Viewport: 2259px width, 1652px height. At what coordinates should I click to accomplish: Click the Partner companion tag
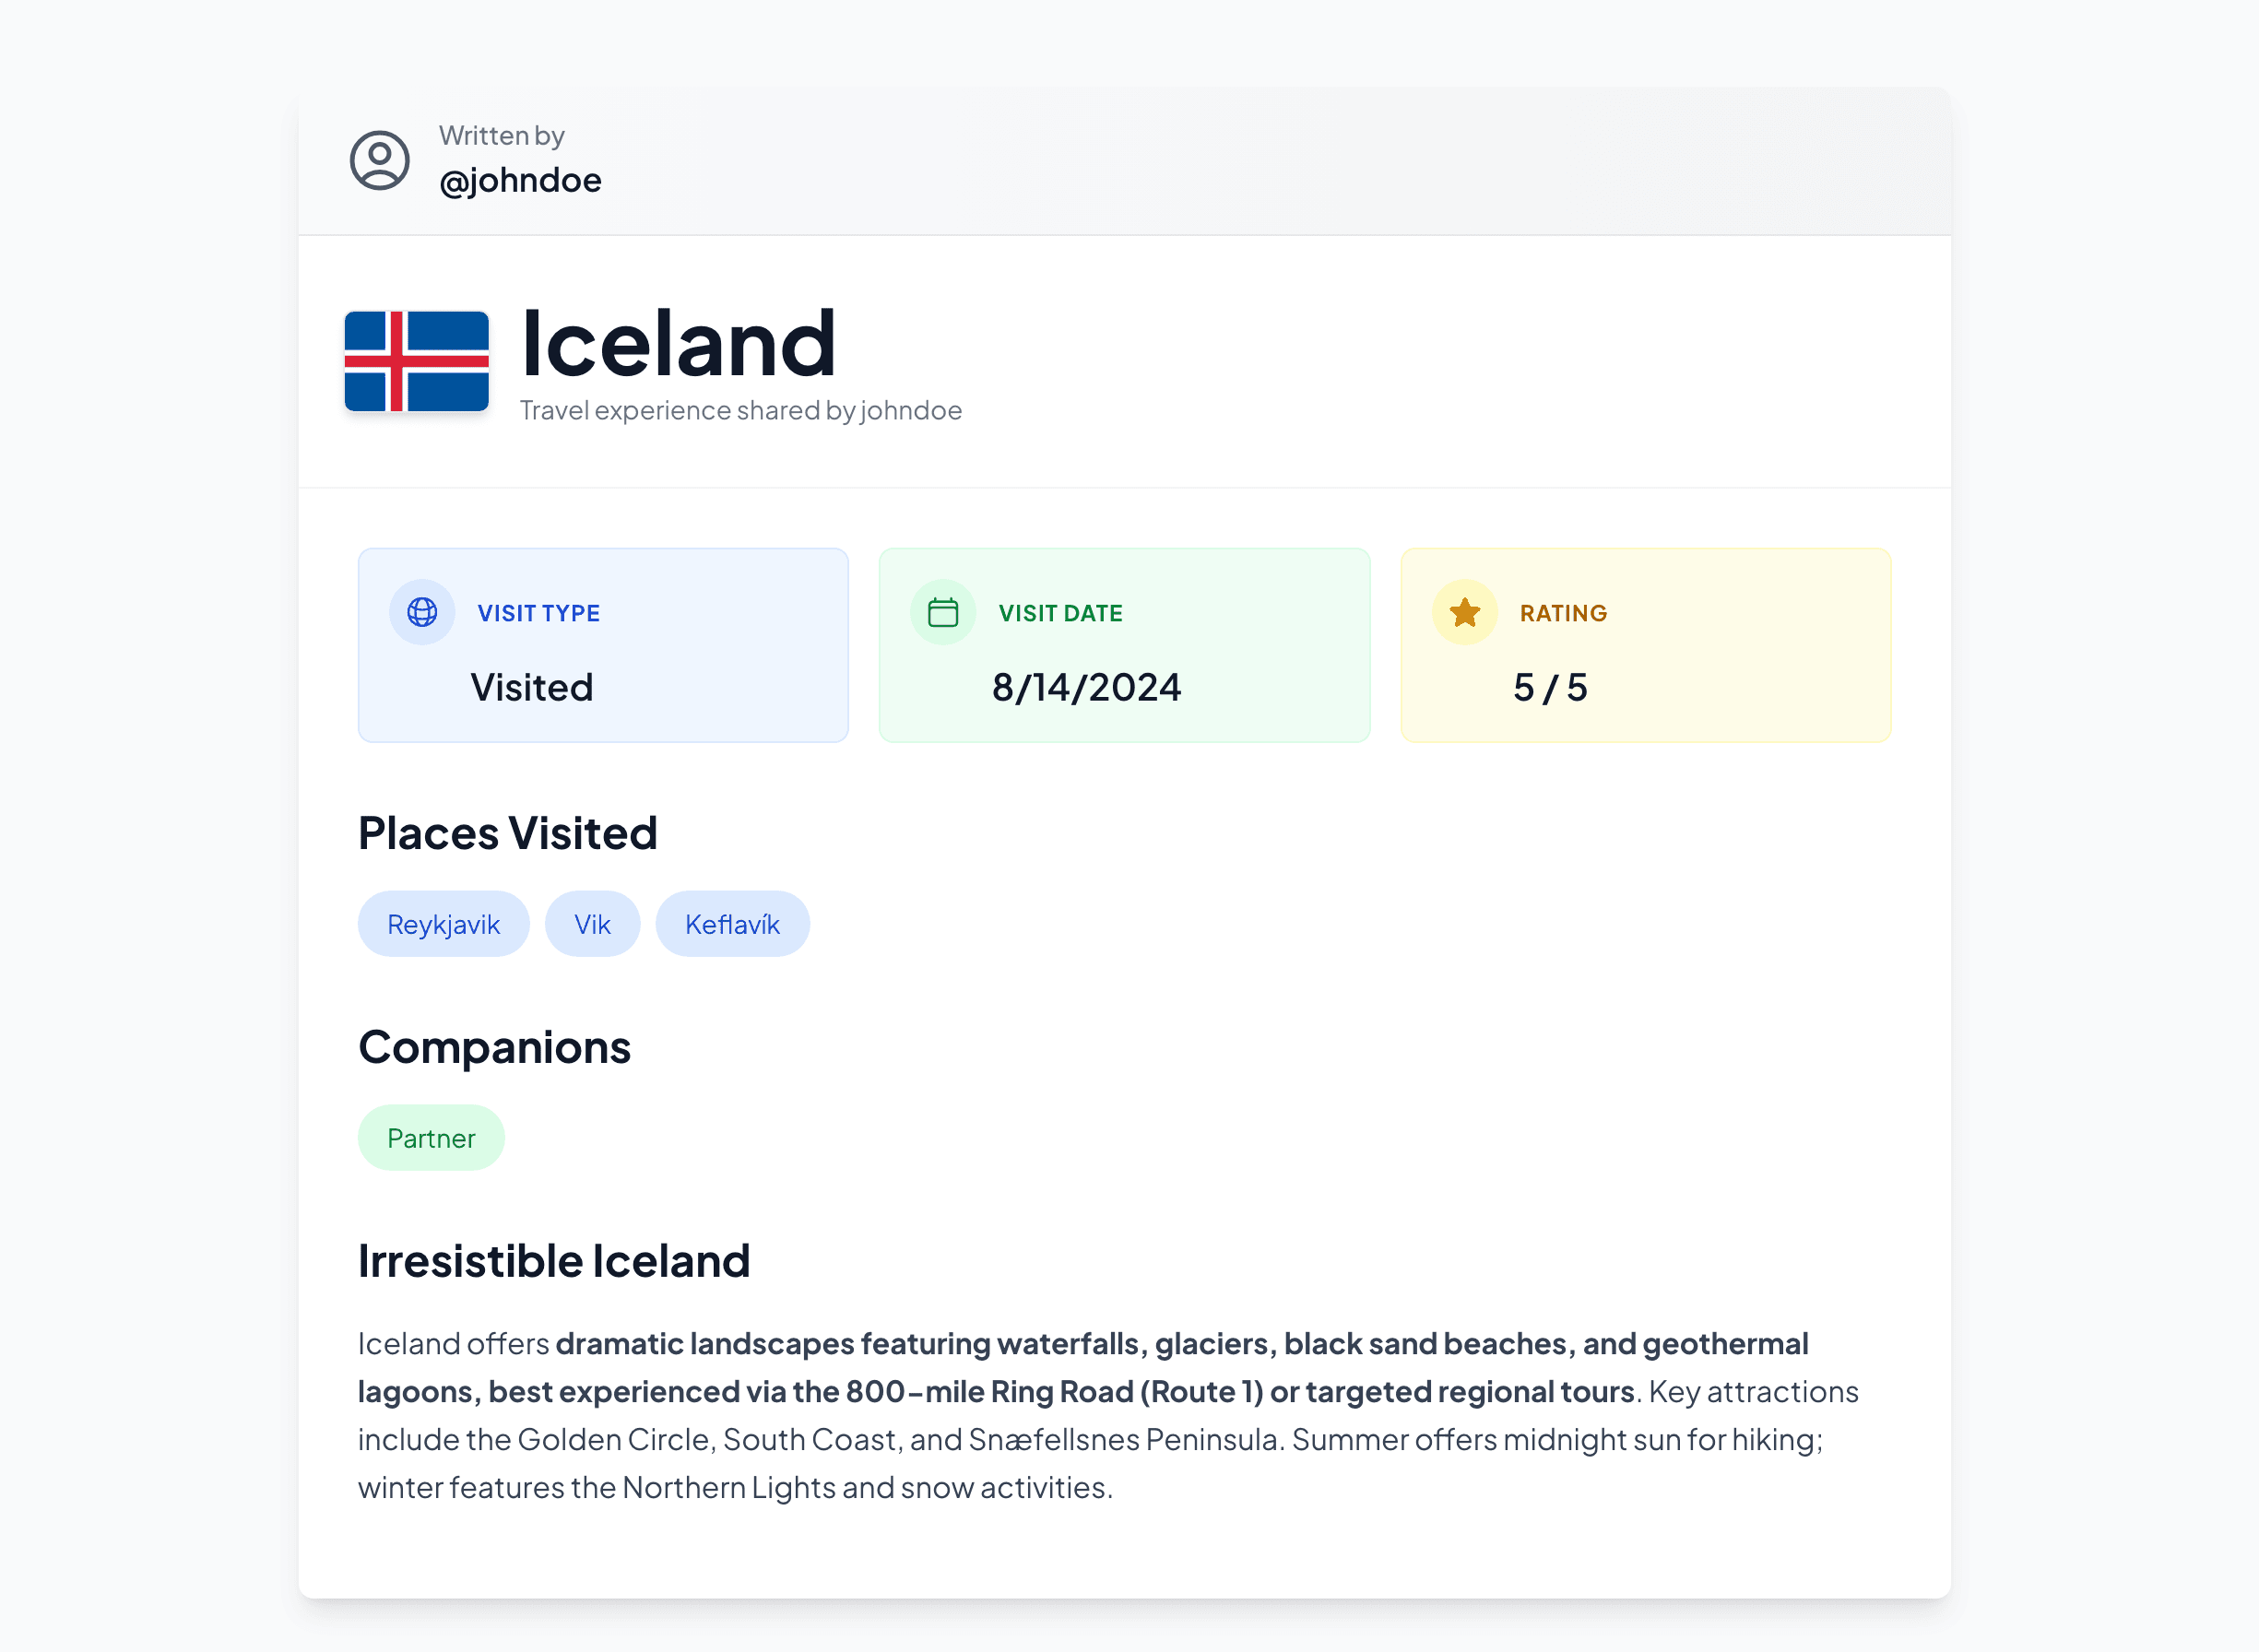click(431, 1138)
